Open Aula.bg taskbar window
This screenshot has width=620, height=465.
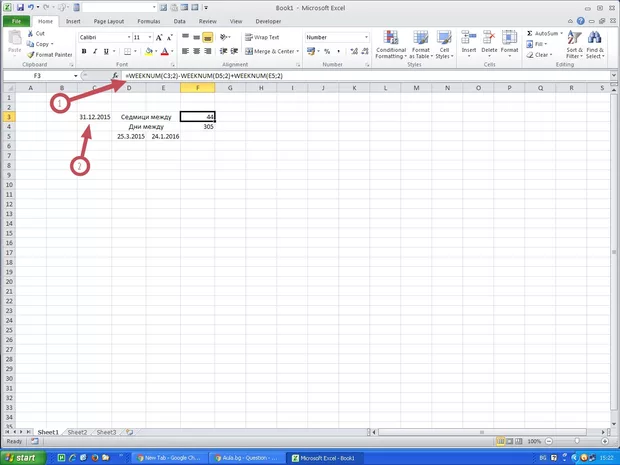coord(247,458)
